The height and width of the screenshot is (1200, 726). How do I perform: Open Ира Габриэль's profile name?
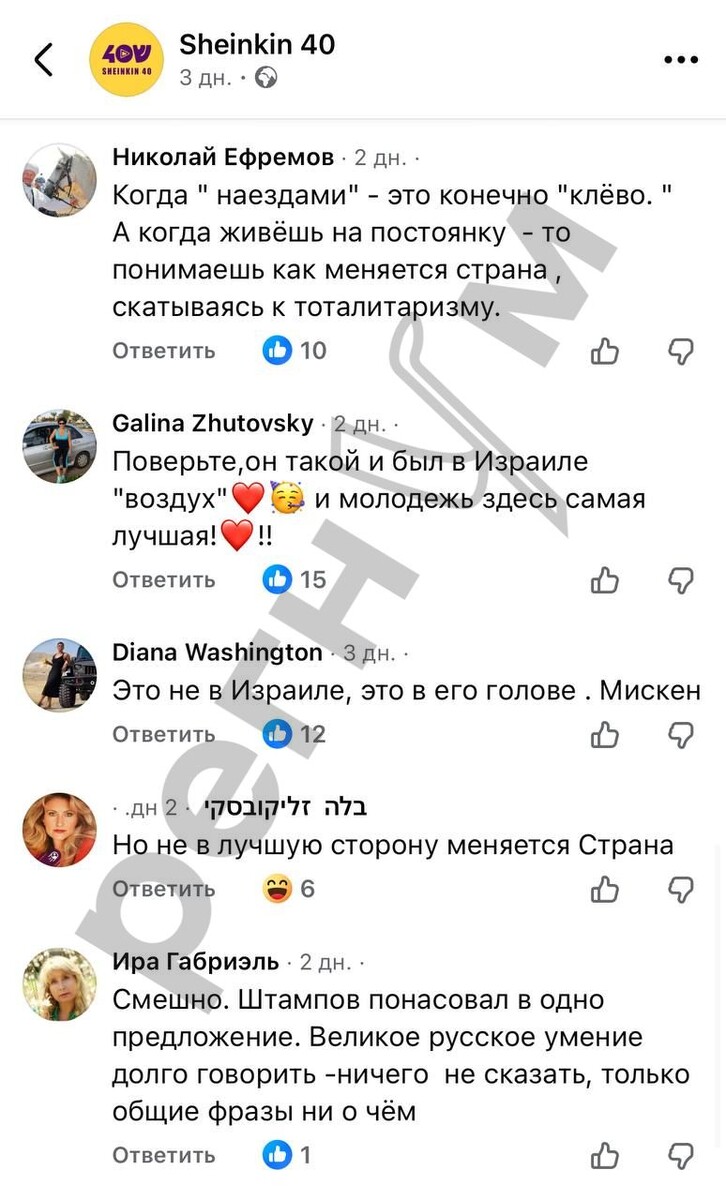click(x=196, y=962)
